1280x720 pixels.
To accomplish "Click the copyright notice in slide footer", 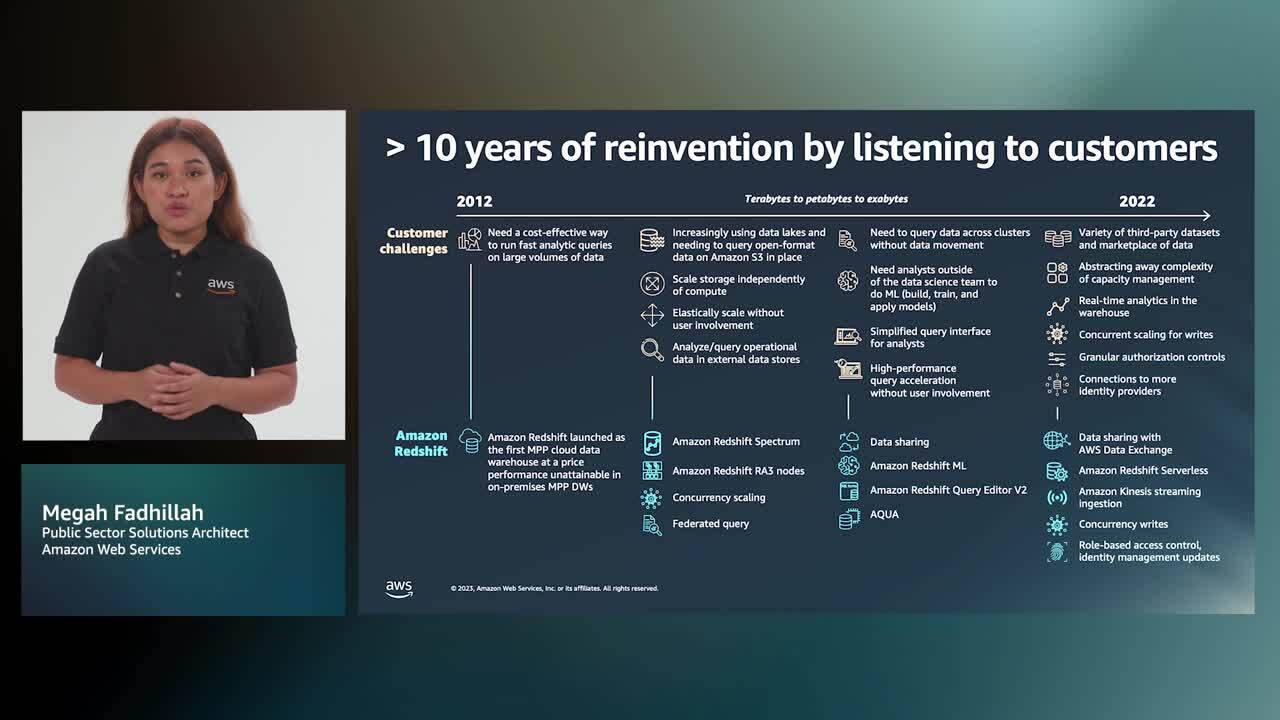I will click(x=554, y=589).
